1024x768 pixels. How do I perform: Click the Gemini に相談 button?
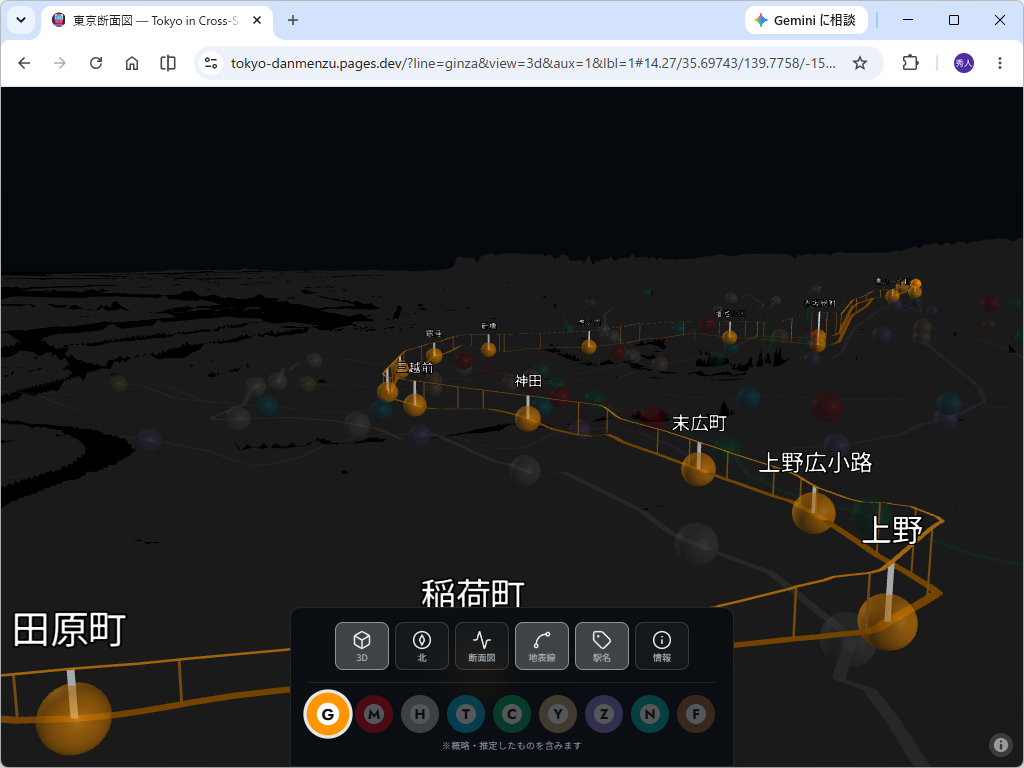(x=806, y=20)
